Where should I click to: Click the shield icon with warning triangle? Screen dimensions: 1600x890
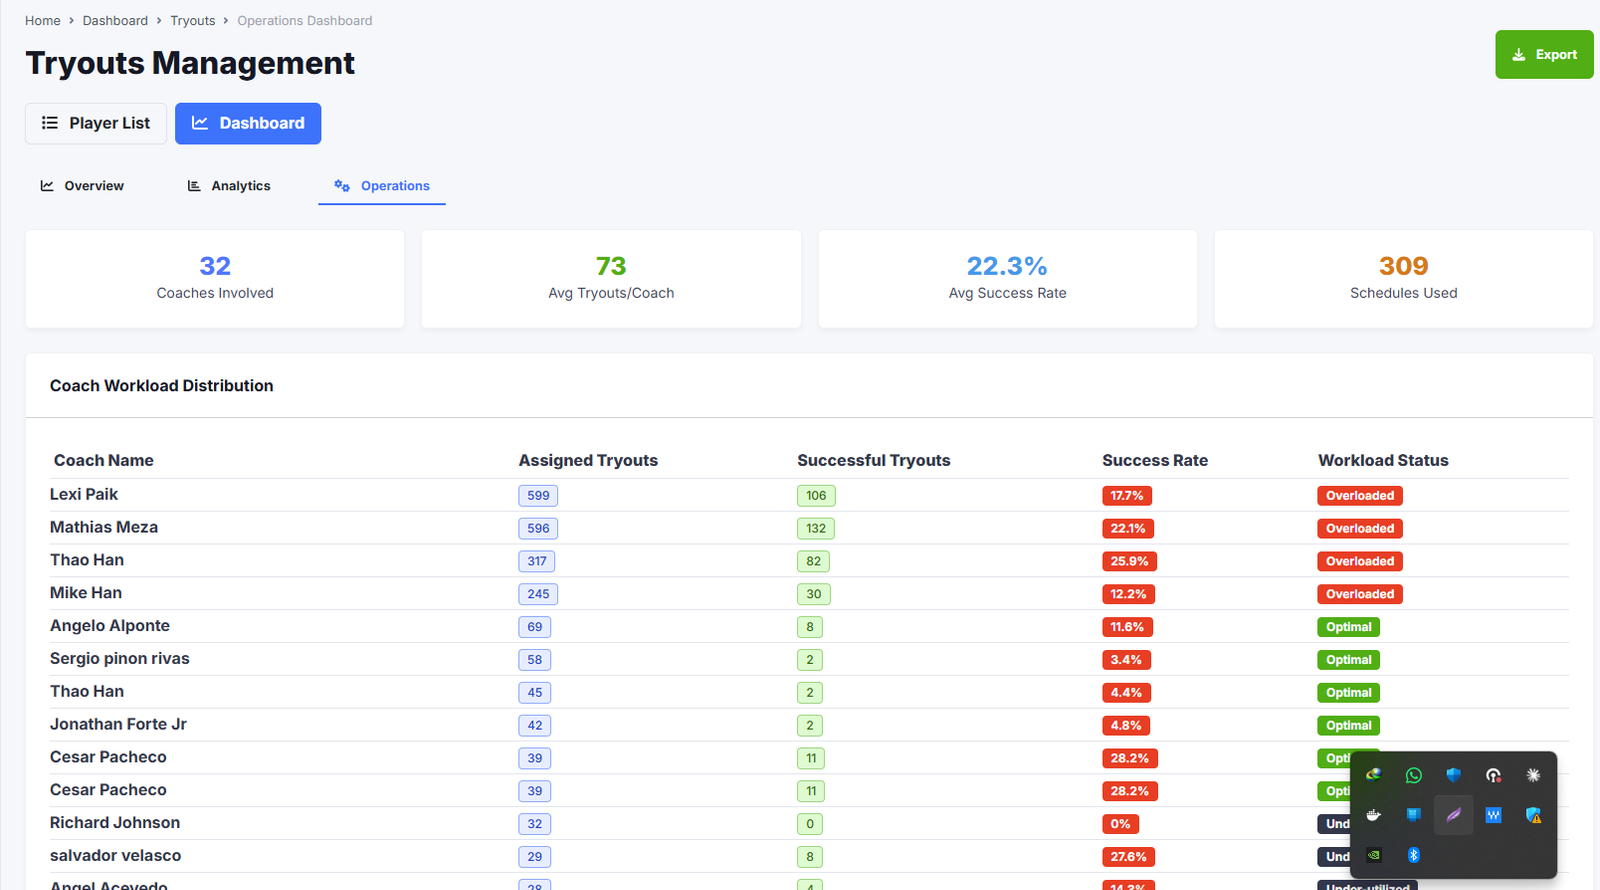click(x=1533, y=815)
